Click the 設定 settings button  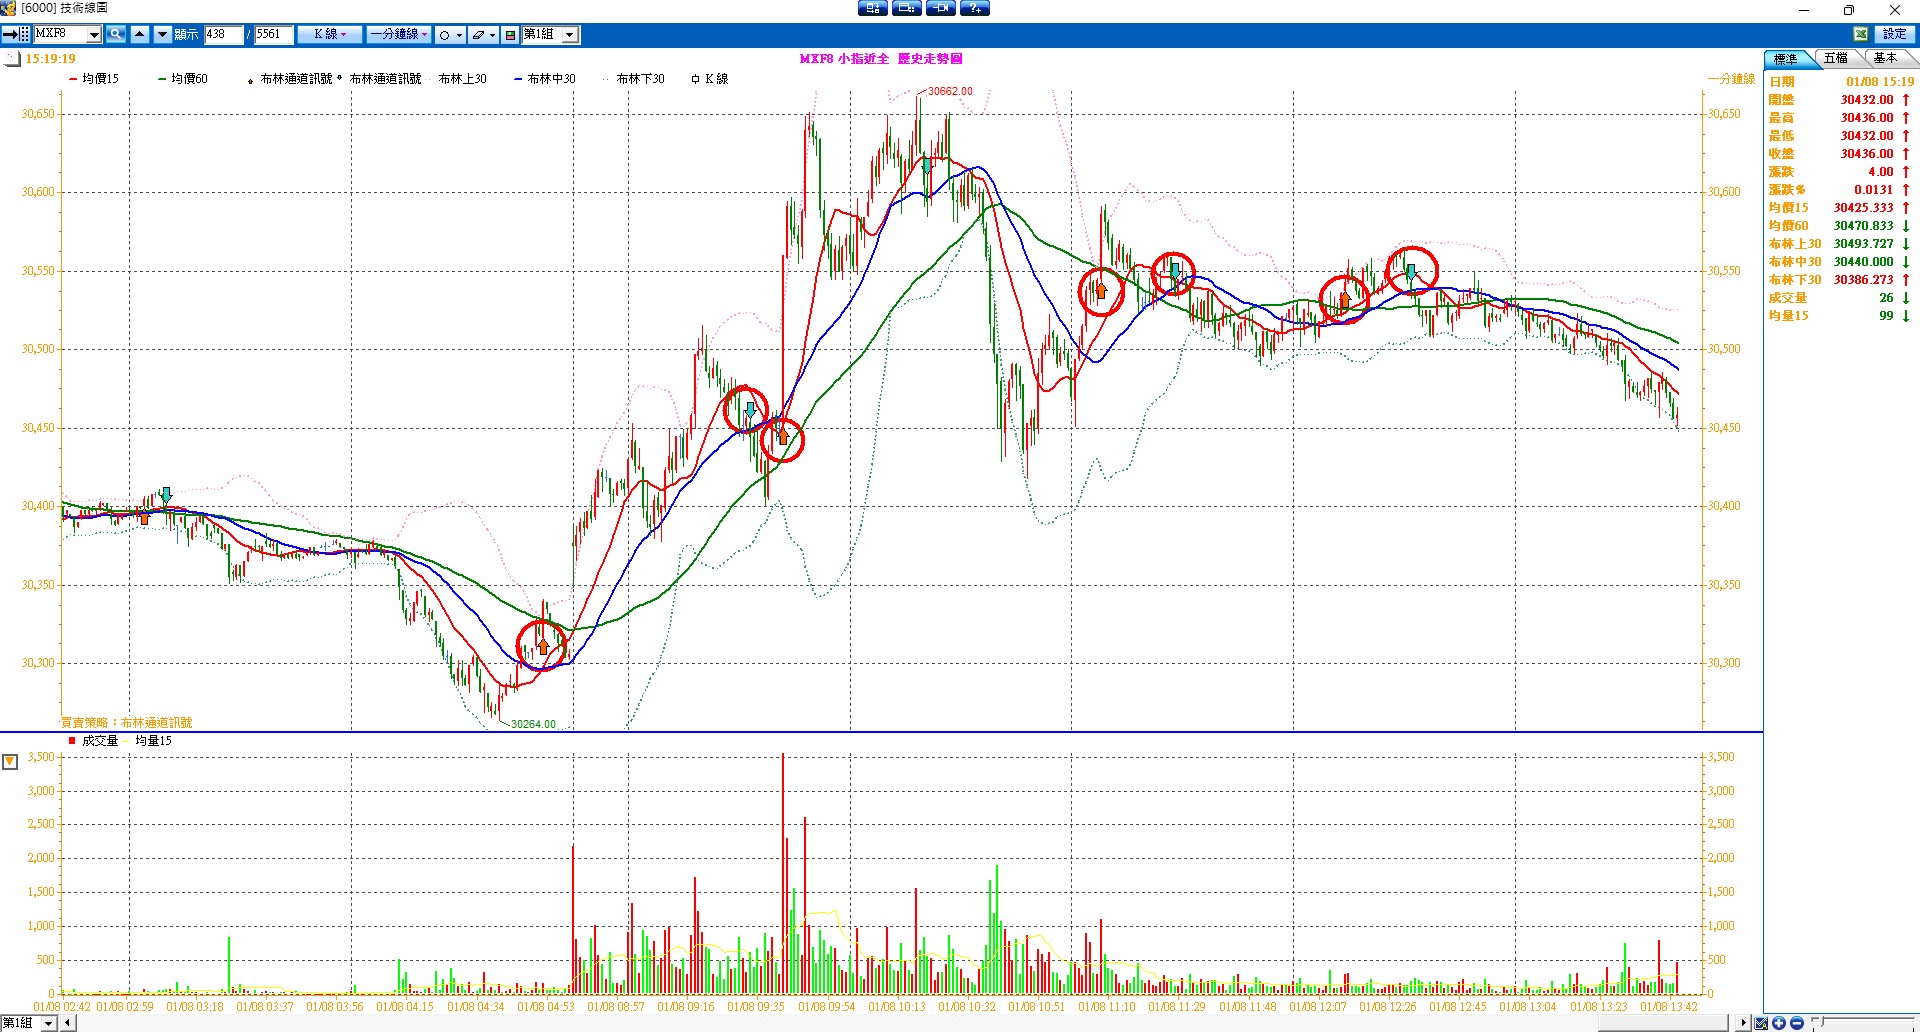tap(1894, 34)
